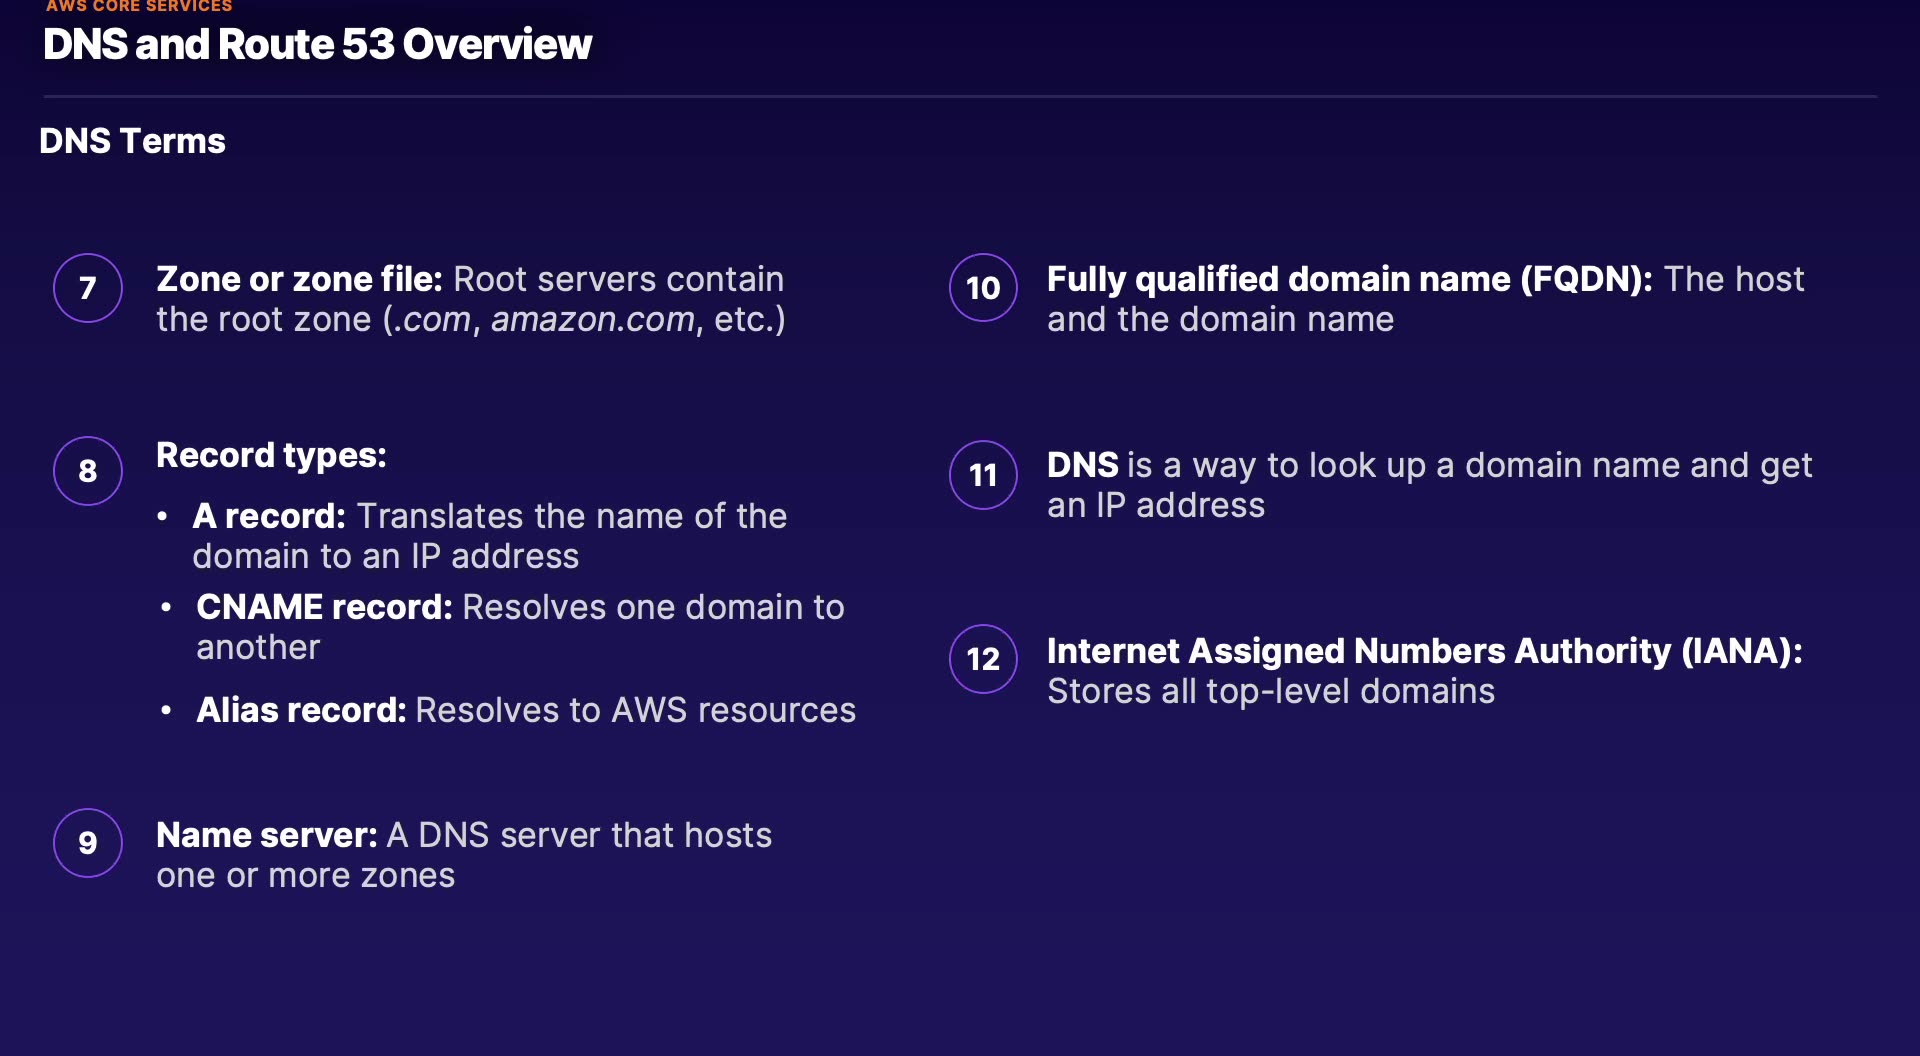This screenshot has width=1920, height=1056.
Task: Click the 'Name server:' term
Action: coord(267,835)
